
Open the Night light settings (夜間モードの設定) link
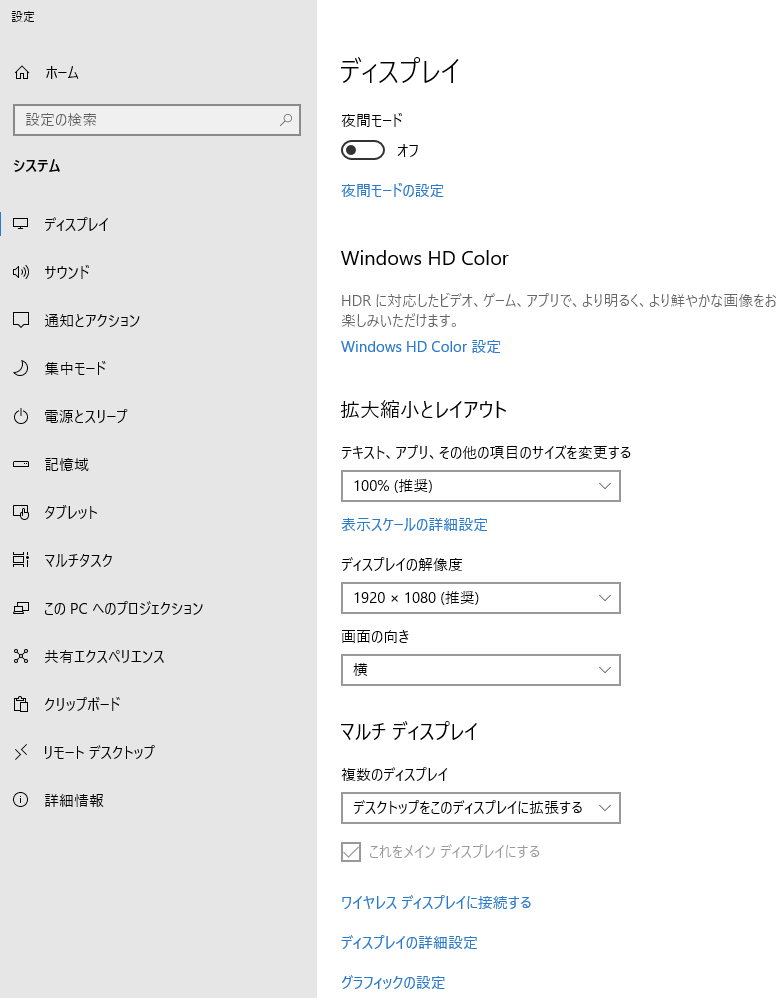[393, 190]
